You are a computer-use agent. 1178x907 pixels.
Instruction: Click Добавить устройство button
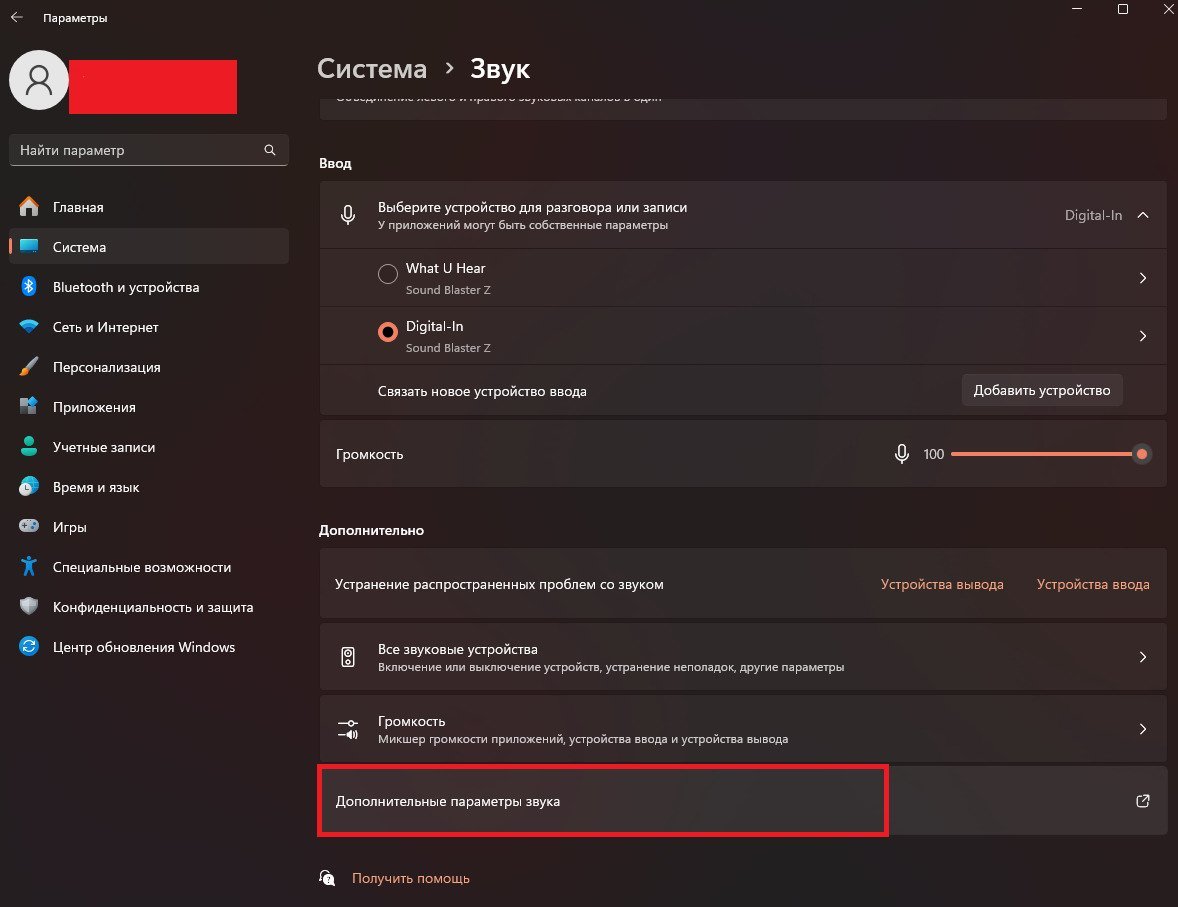tap(1041, 390)
